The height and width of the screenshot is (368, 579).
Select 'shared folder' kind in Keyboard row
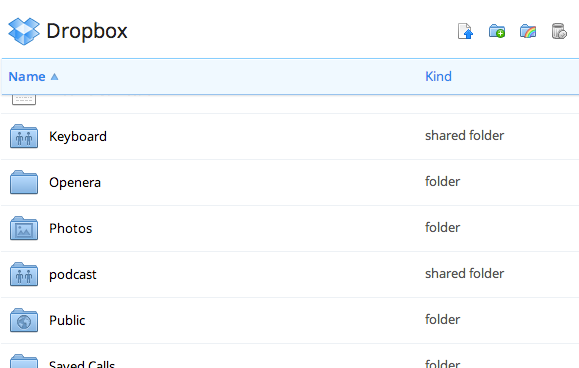click(465, 135)
